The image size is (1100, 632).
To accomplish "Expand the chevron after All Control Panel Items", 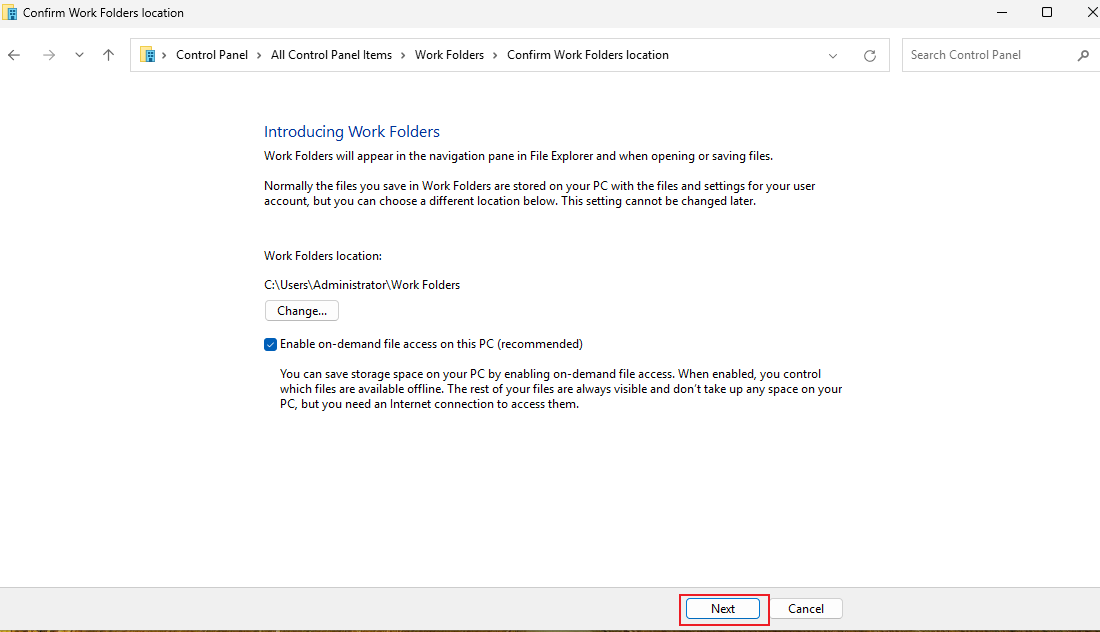I will tap(403, 55).
